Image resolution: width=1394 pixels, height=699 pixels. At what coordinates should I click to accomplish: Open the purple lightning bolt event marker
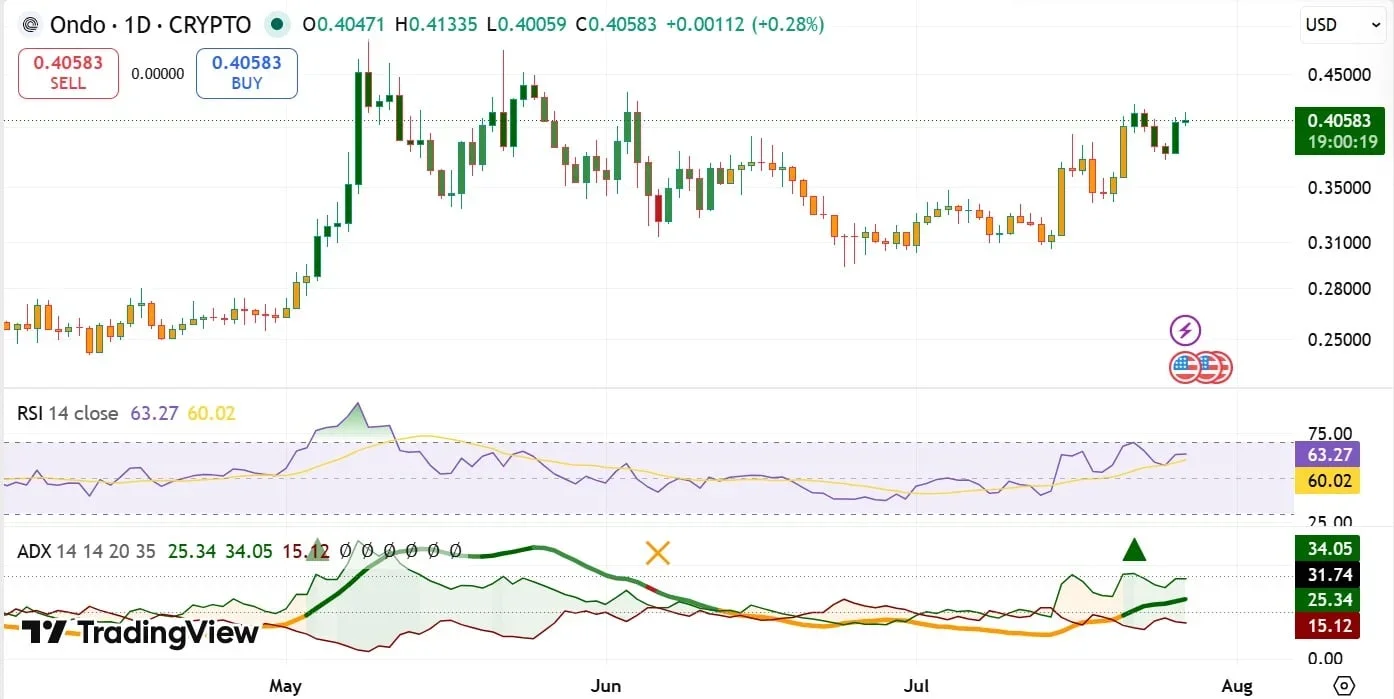coord(1185,330)
